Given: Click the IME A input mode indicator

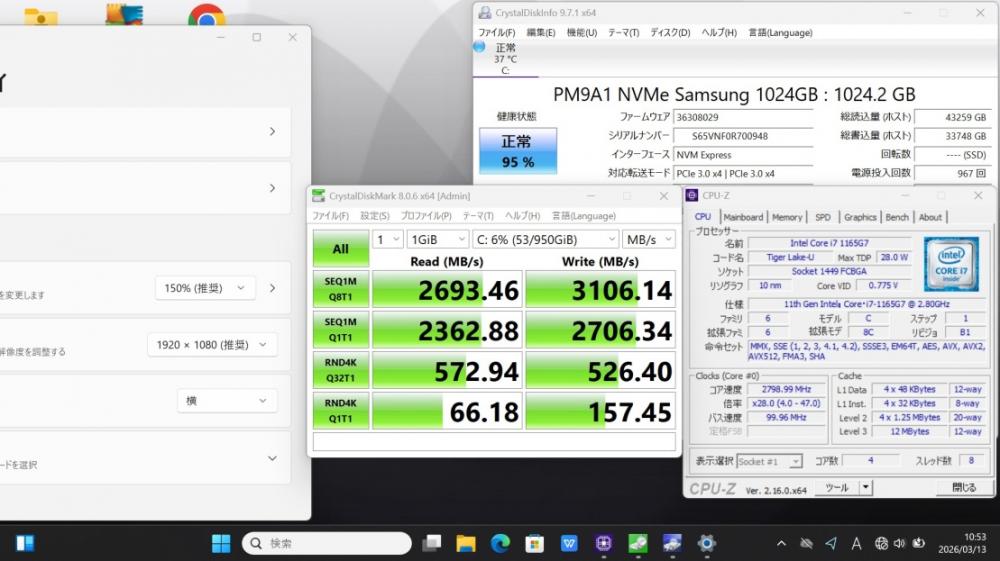Looking at the screenshot, I should 856,543.
